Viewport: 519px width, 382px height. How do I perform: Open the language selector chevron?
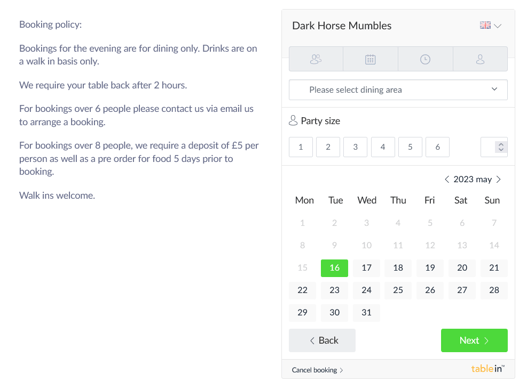point(498,26)
